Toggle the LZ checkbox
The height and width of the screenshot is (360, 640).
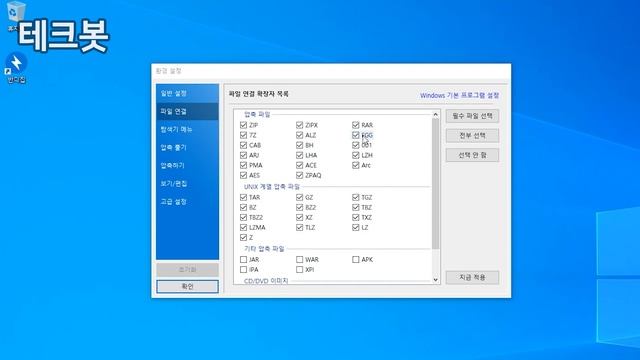point(356,227)
